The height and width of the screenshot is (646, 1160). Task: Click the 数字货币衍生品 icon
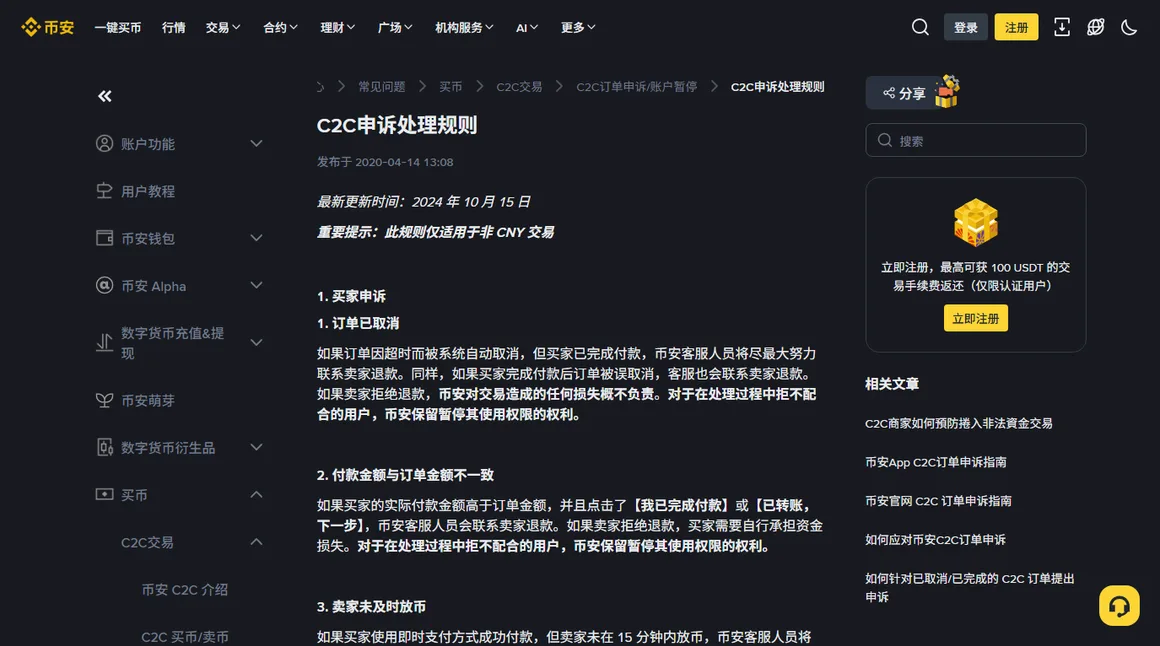pos(104,448)
